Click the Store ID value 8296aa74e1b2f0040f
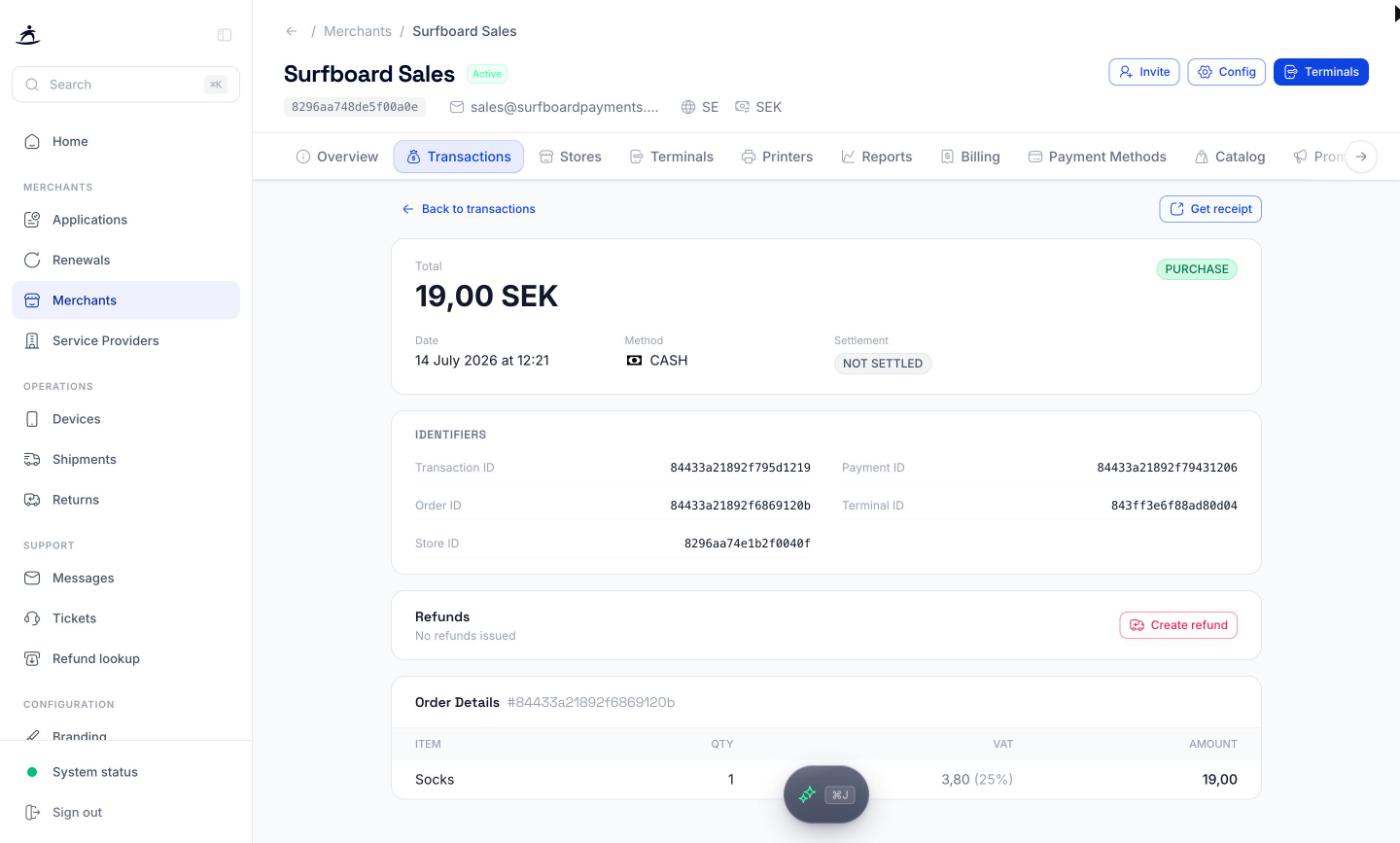 tap(747, 544)
